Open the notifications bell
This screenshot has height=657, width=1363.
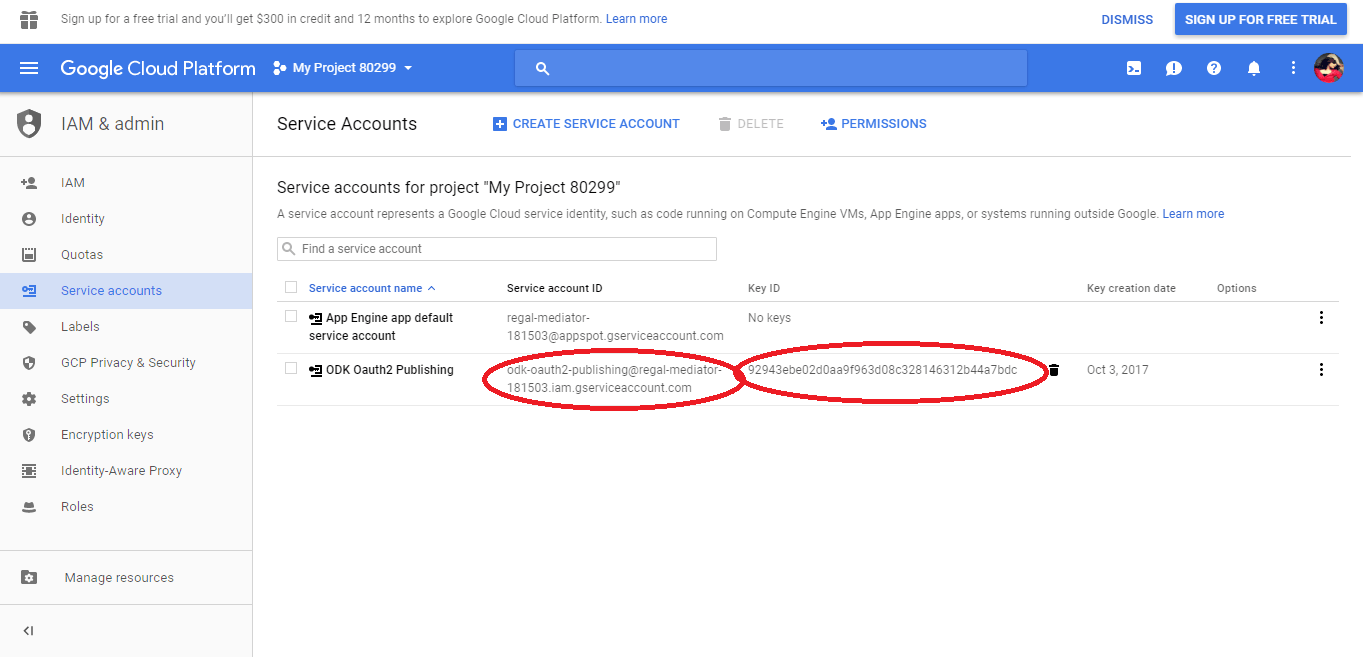1254,68
